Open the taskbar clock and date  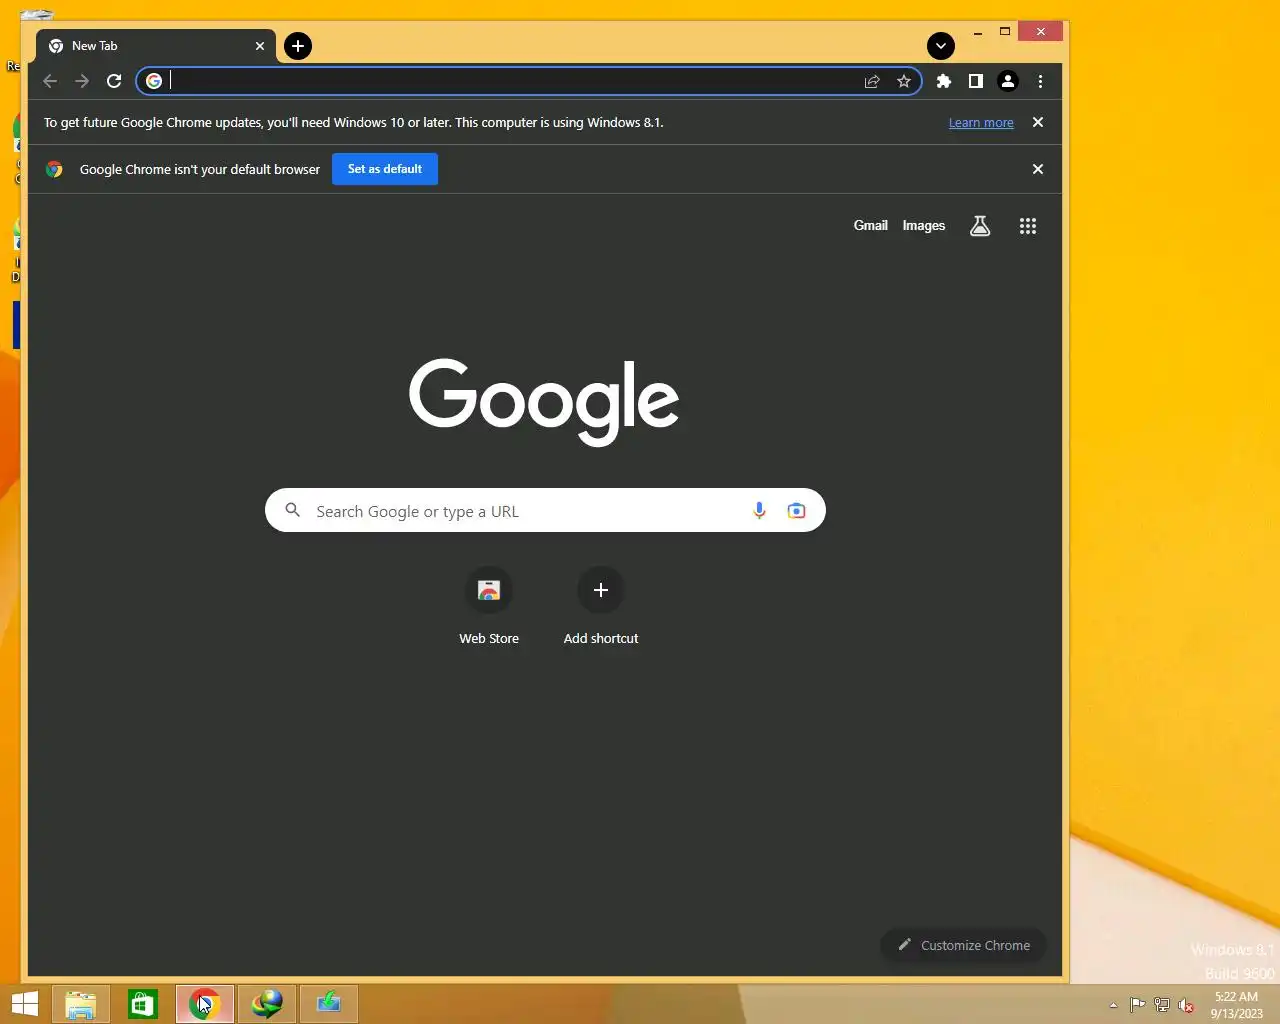pos(1237,1005)
